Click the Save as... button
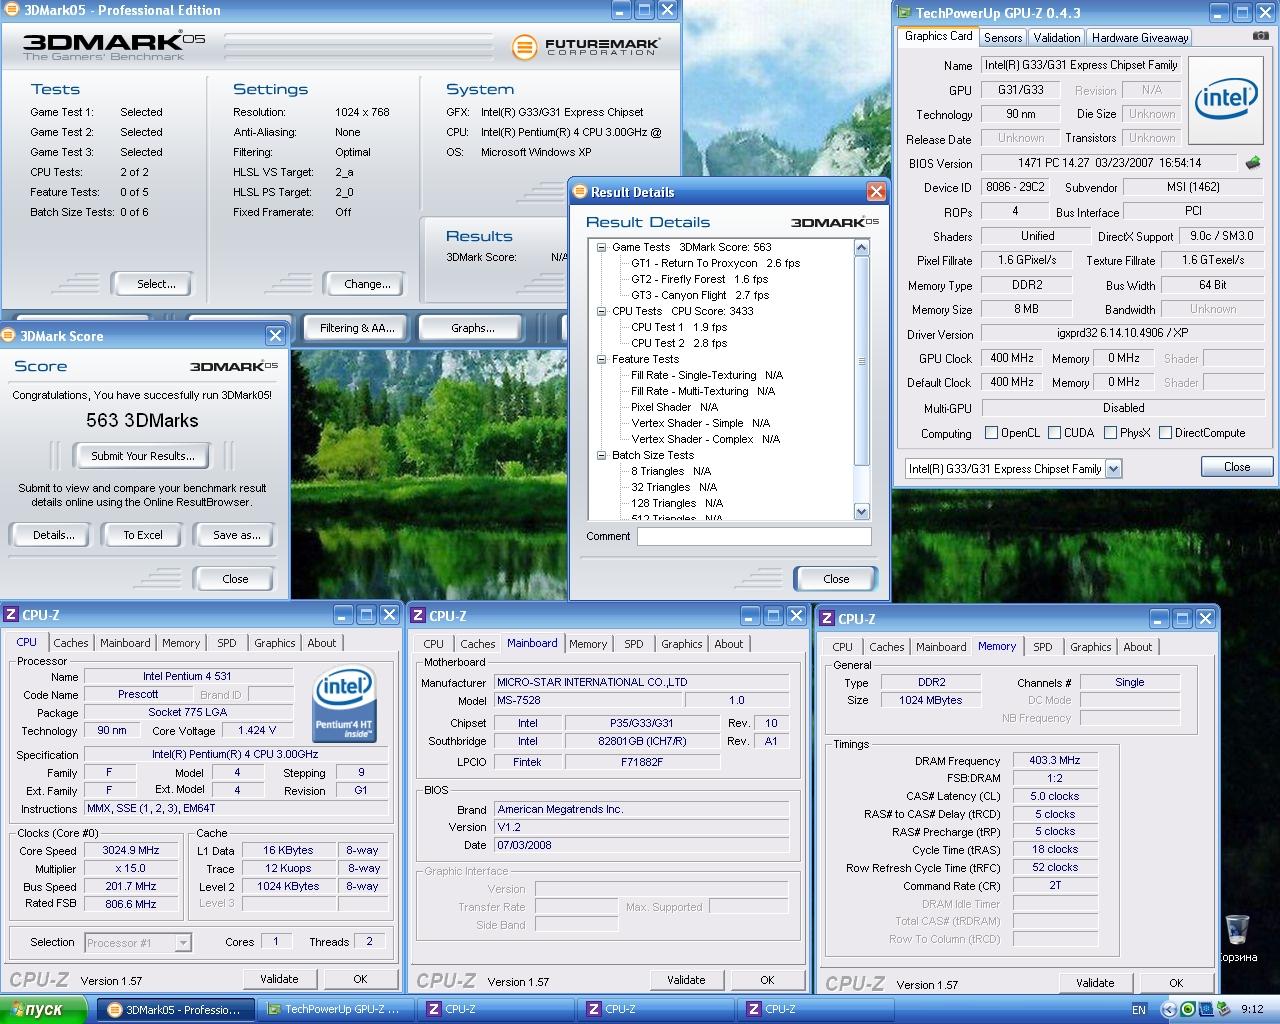The image size is (1280, 1024). (x=237, y=535)
